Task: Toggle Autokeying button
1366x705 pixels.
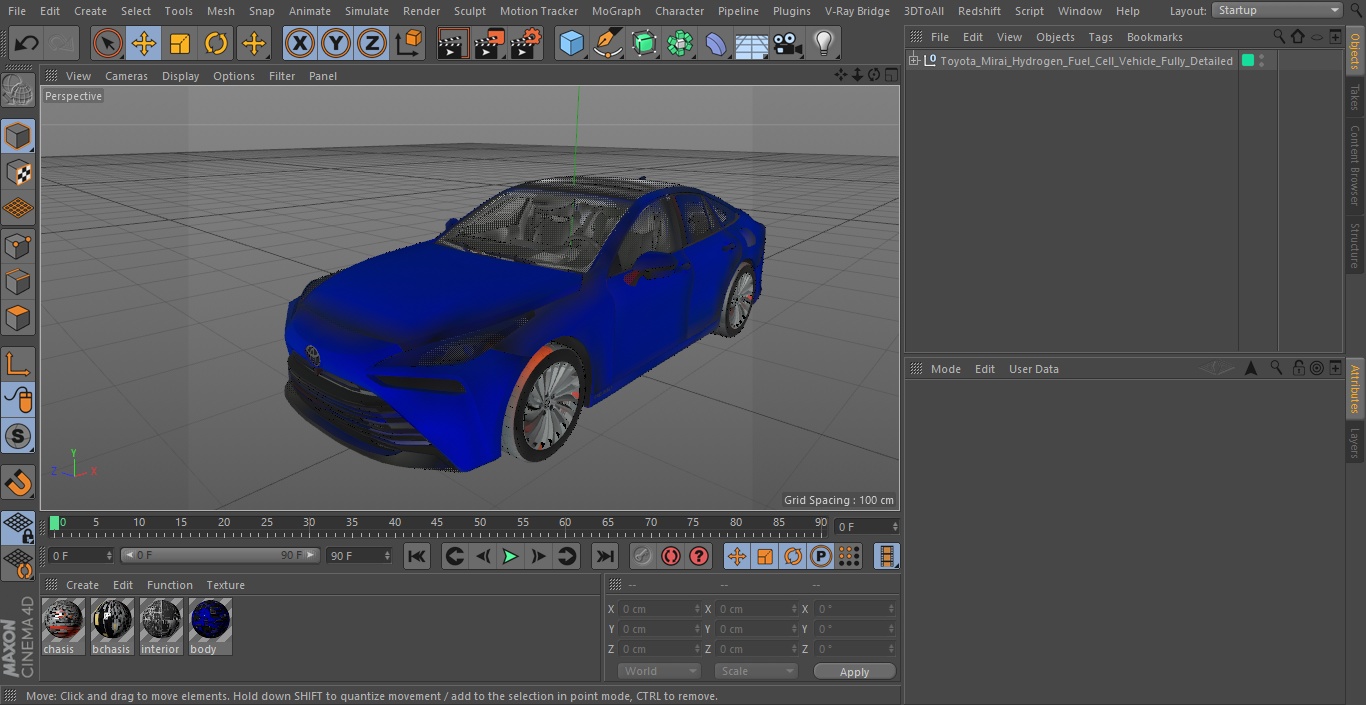Action: [671, 556]
